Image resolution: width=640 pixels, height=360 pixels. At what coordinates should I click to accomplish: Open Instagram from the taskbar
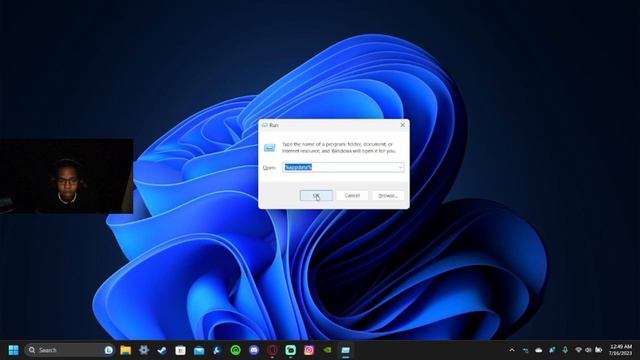tap(309, 350)
